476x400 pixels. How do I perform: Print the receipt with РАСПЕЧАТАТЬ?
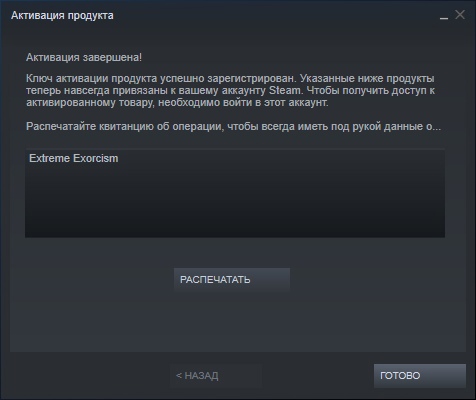pos(232,279)
